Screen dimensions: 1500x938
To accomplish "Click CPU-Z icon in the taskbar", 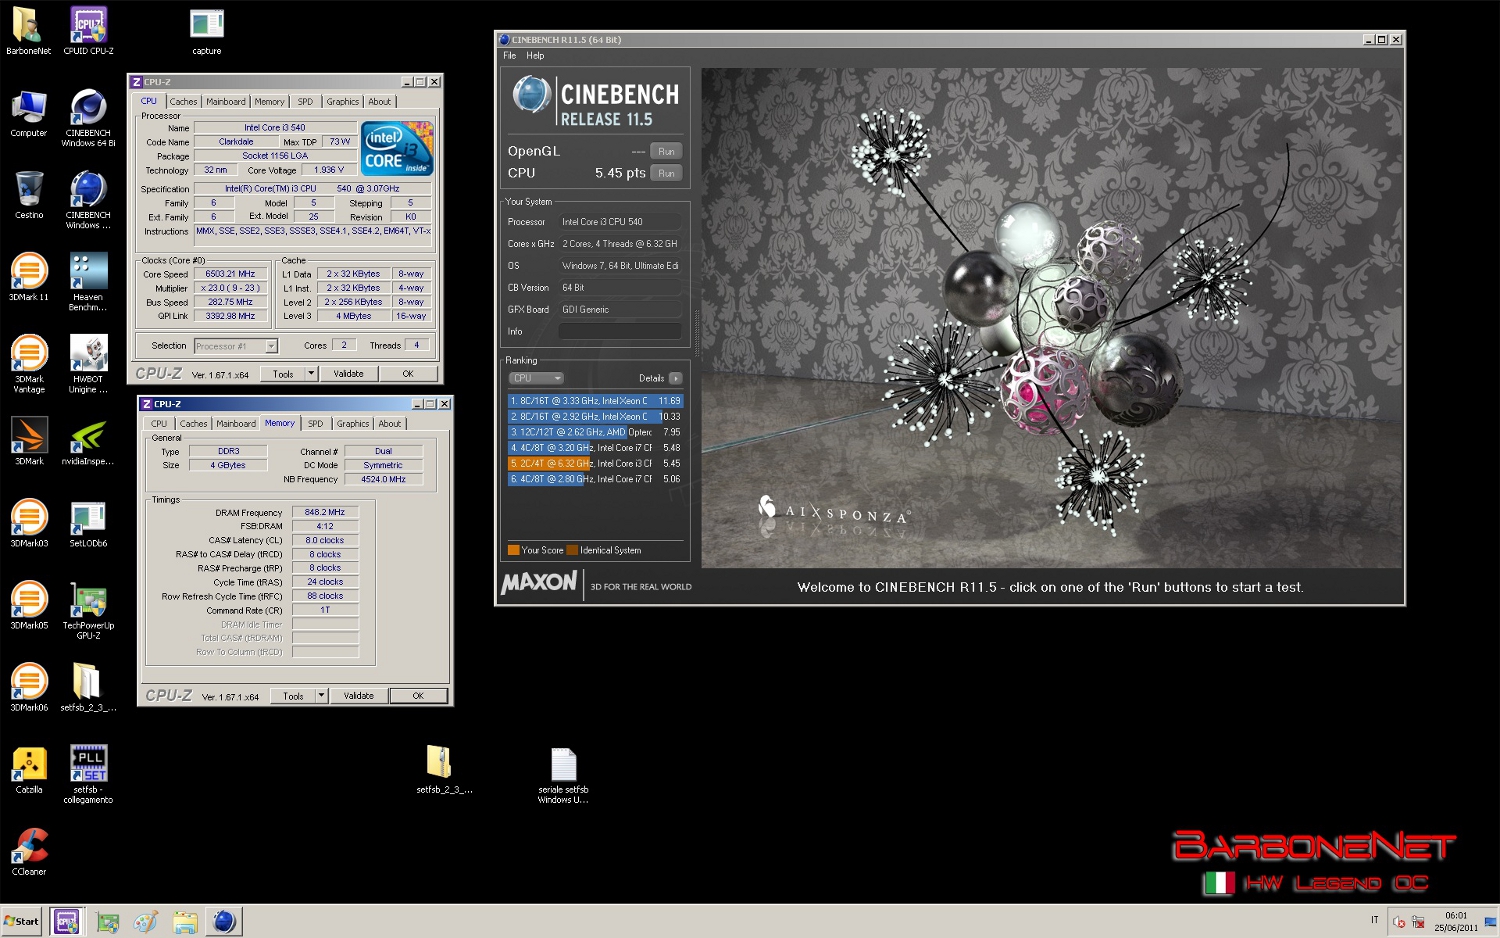I will (x=67, y=921).
